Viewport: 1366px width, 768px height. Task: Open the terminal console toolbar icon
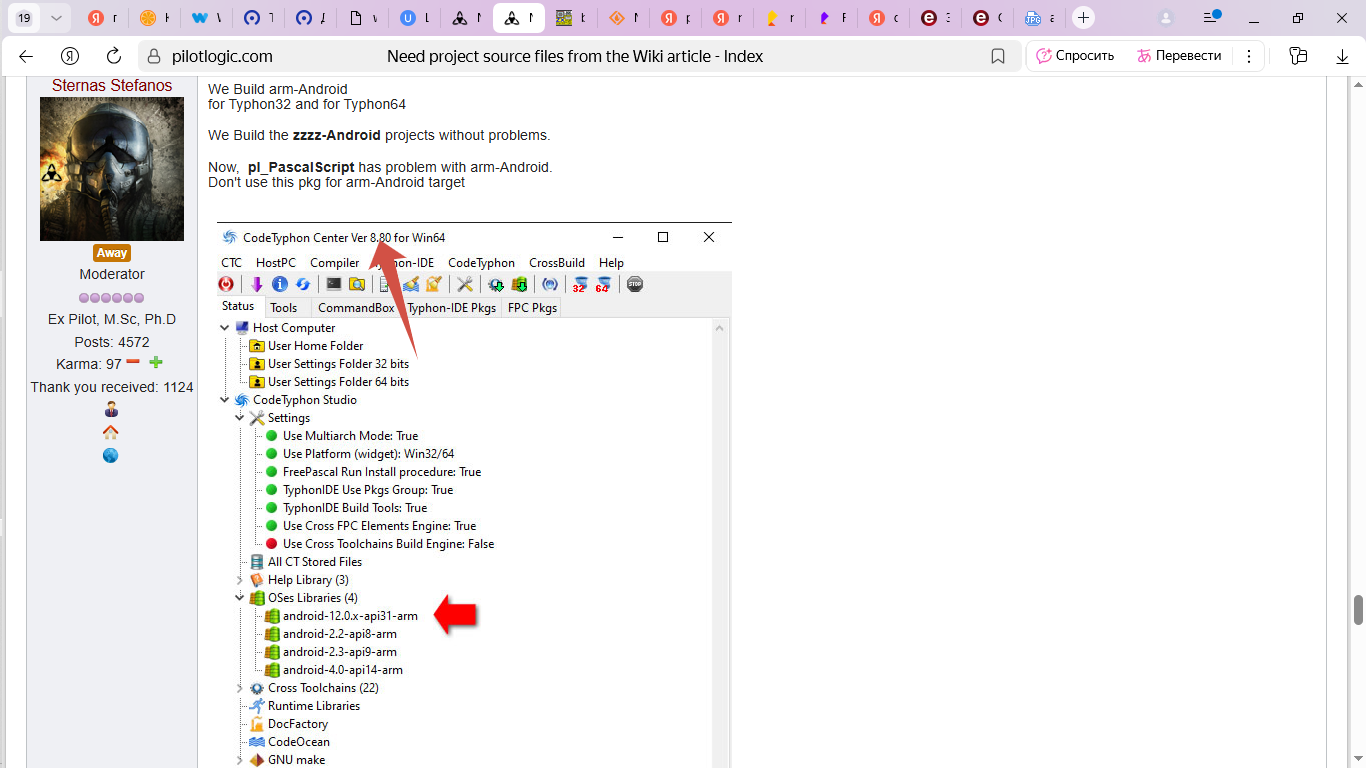tap(334, 285)
